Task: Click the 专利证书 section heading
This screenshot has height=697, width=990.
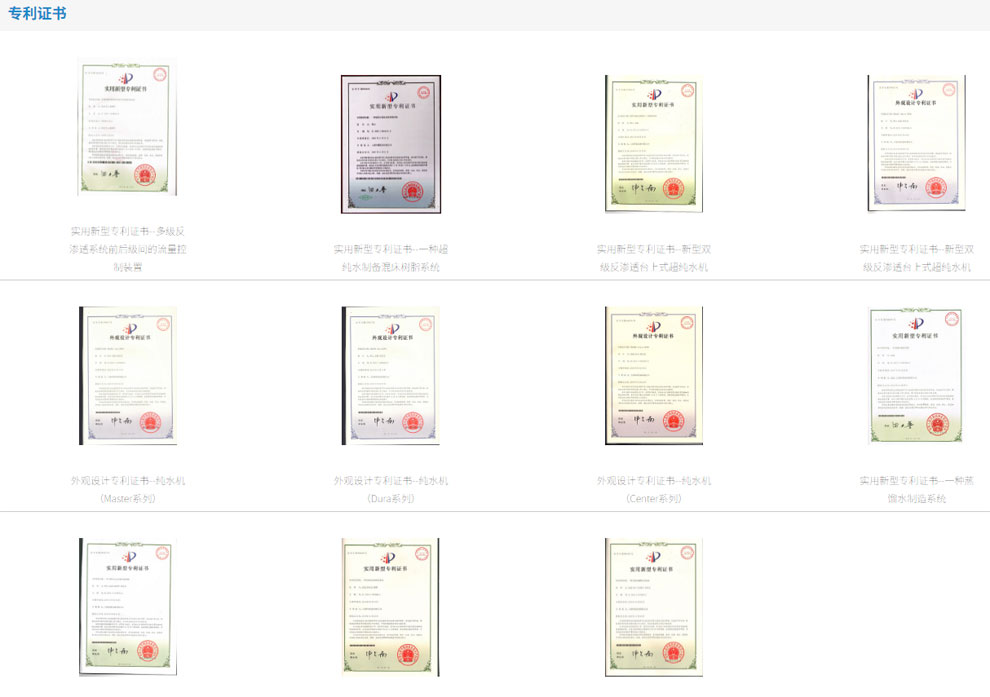Action: point(38,13)
